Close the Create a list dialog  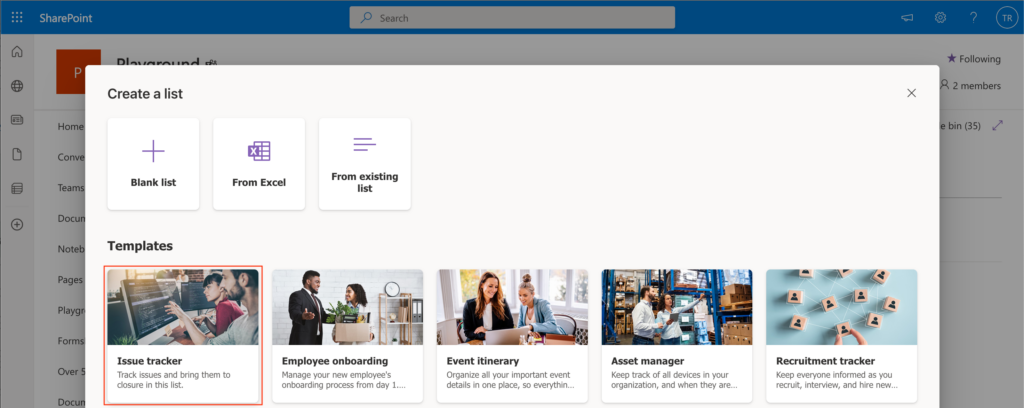[x=912, y=93]
